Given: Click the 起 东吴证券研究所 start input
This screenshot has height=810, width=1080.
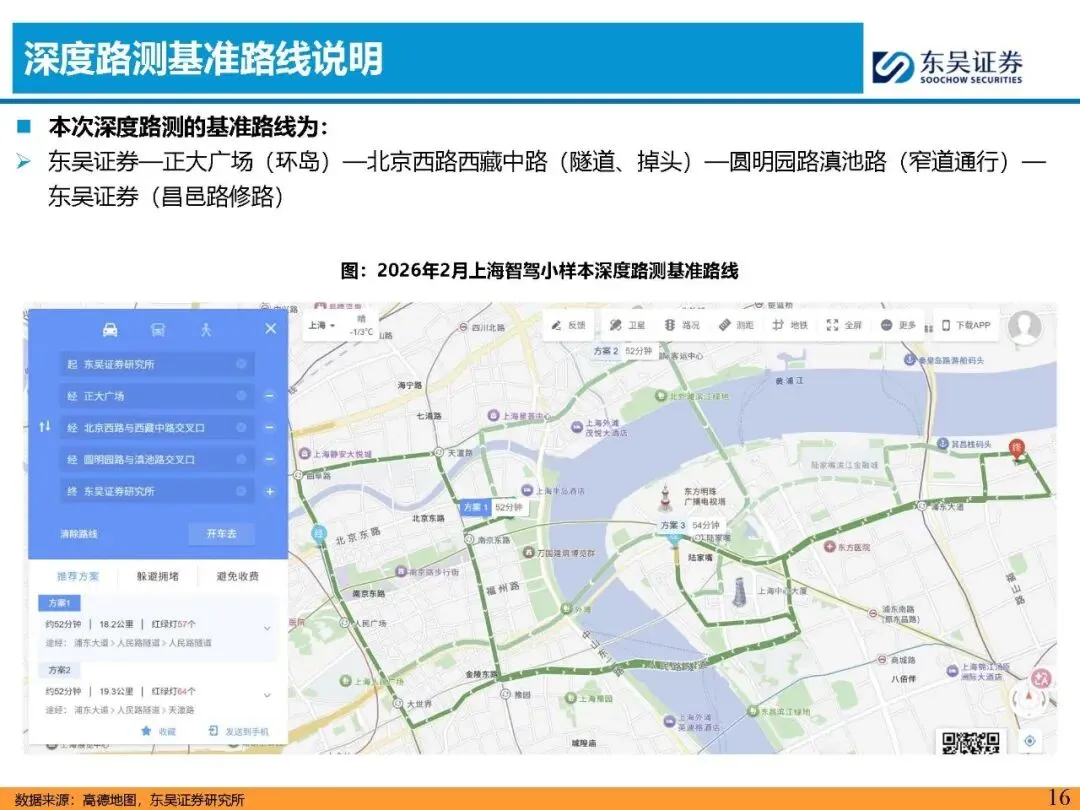Looking at the screenshot, I should point(157,364).
